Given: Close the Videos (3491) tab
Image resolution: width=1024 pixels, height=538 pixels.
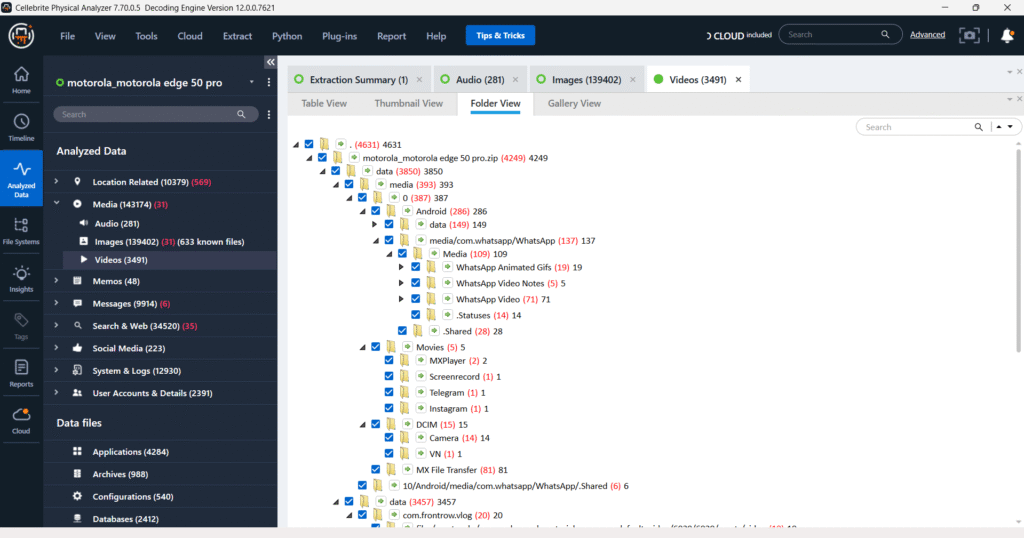Looking at the screenshot, I should coord(739,80).
